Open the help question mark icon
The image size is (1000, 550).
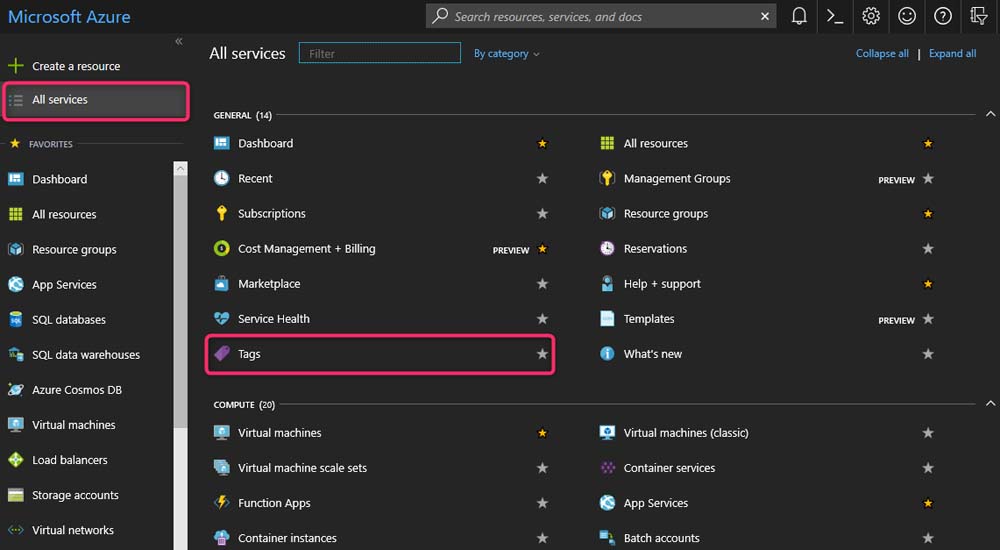point(943,16)
